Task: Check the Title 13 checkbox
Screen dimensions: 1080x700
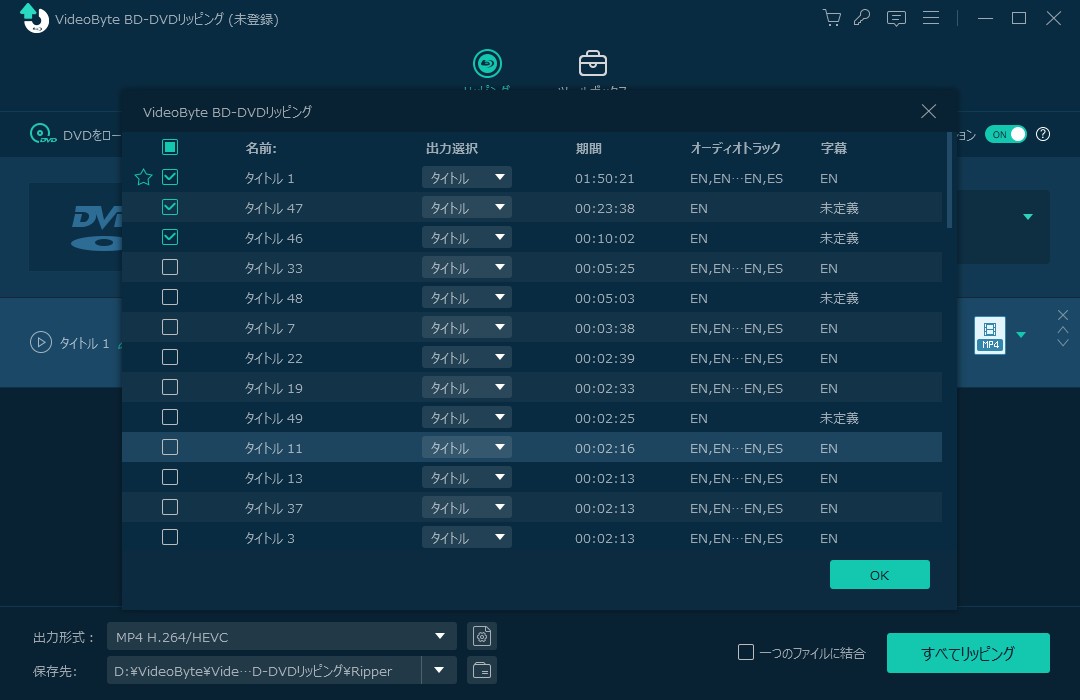Action: (x=170, y=477)
